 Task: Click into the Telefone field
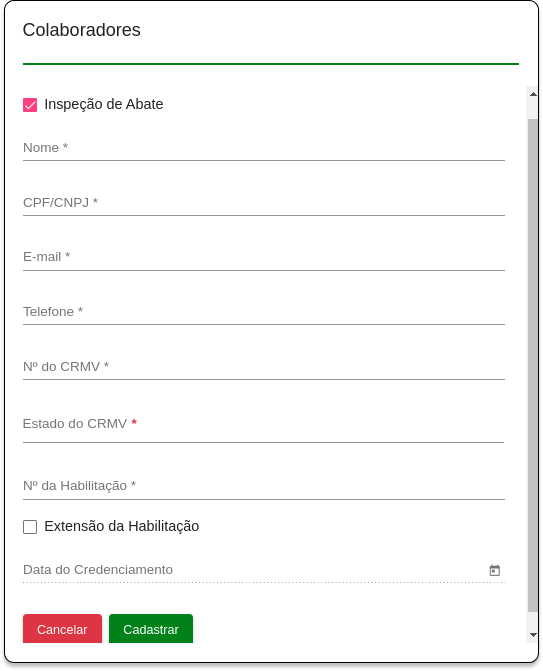tap(264, 312)
